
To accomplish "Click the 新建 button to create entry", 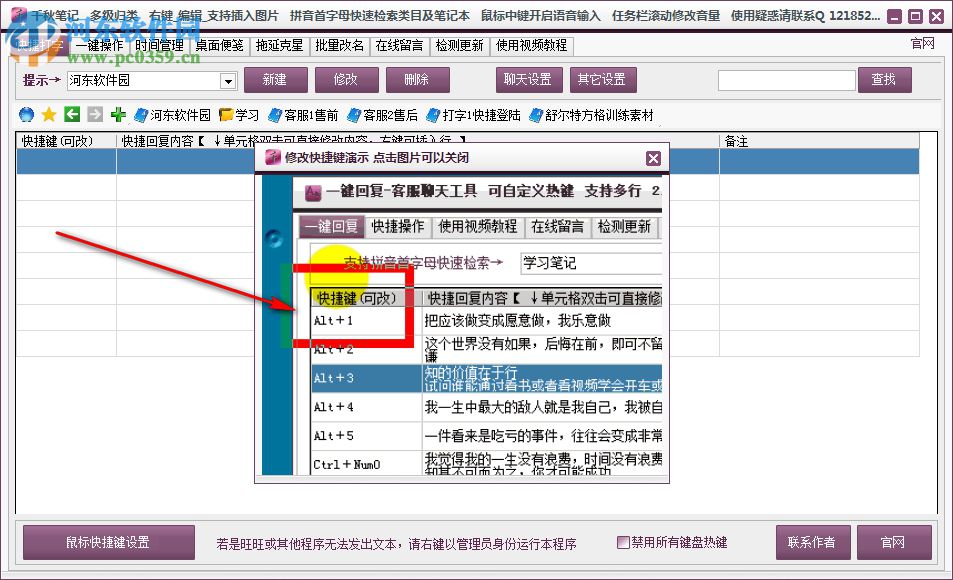I will pos(275,79).
